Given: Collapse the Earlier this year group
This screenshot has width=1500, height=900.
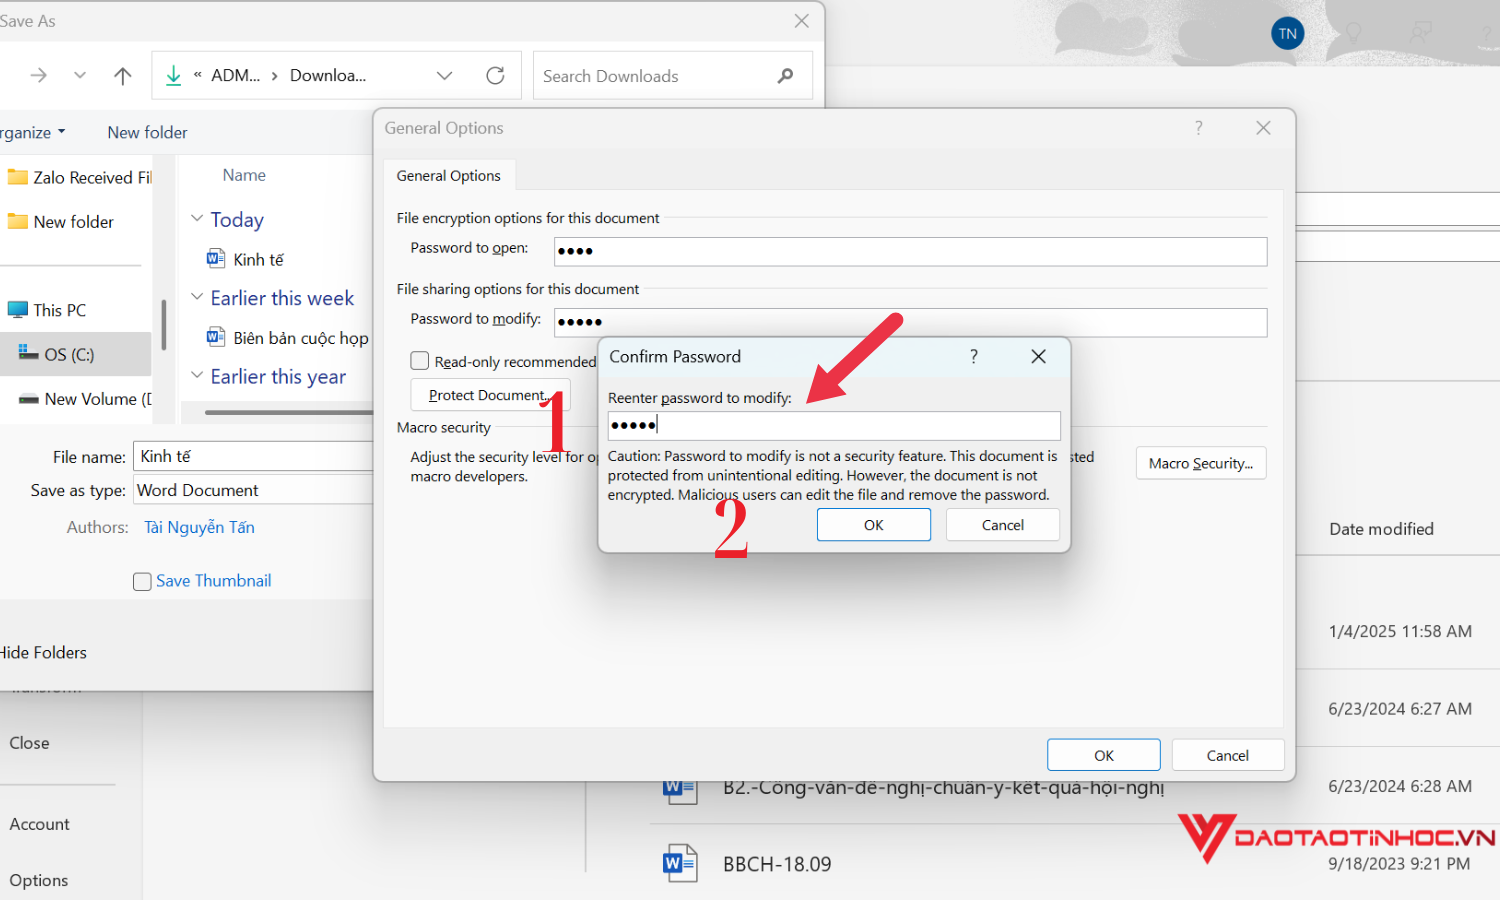Looking at the screenshot, I should (197, 376).
